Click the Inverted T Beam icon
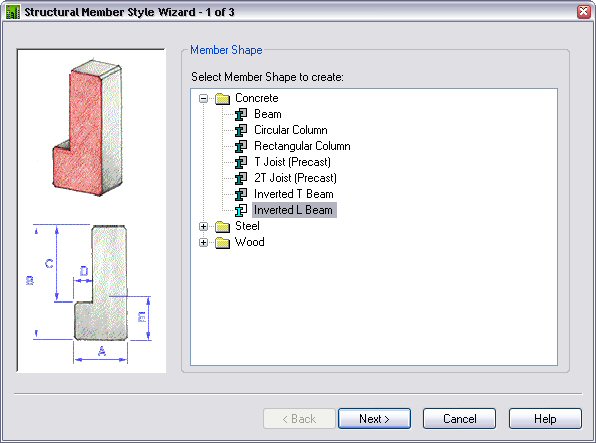 (x=241, y=194)
